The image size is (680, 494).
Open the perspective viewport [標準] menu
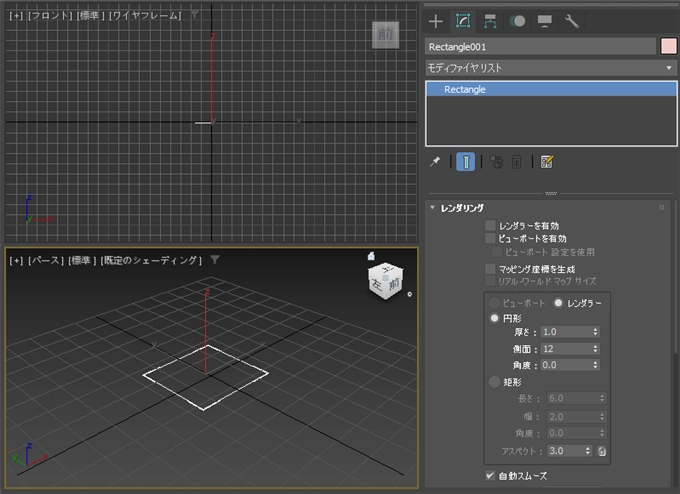82,260
